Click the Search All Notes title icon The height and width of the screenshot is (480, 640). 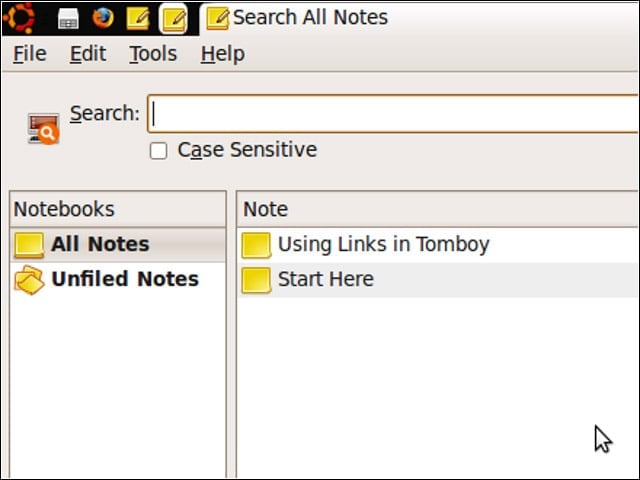point(217,18)
